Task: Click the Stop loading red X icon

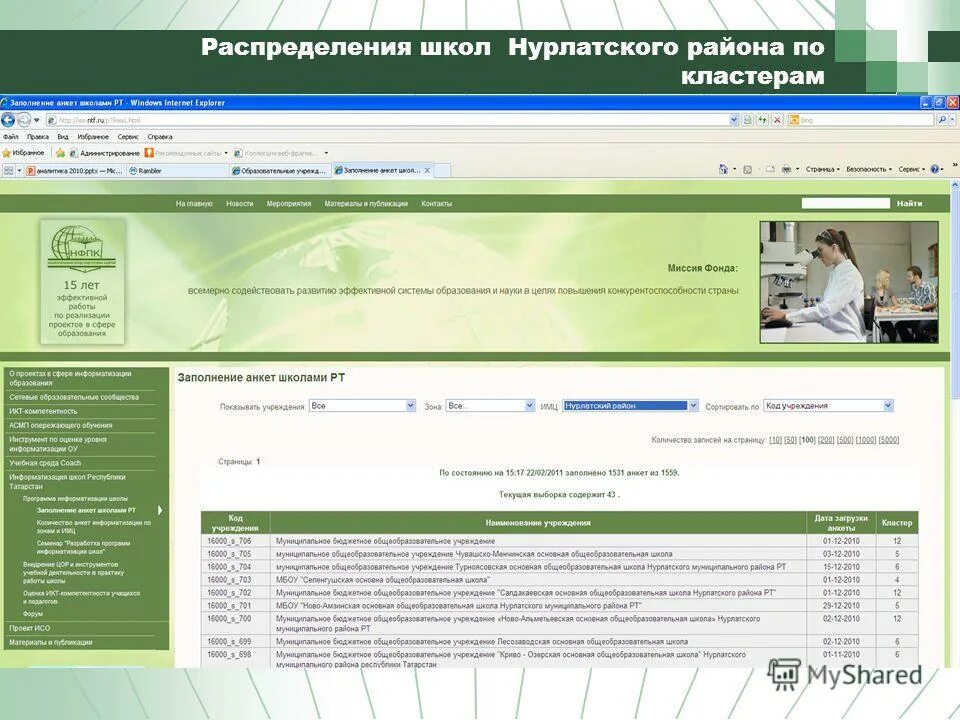Action: tap(778, 120)
